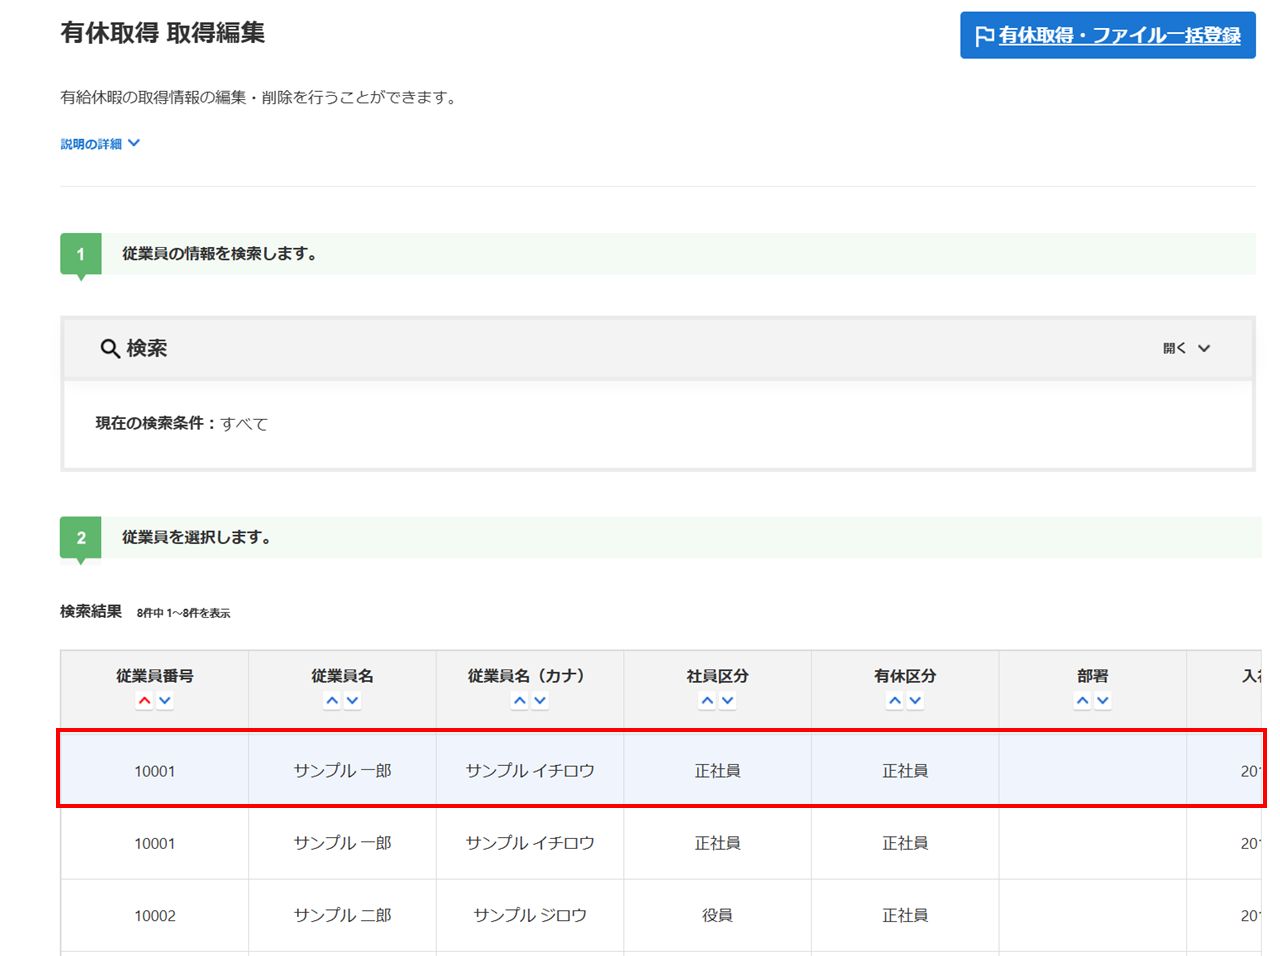This screenshot has height=956, width=1280.
Task: Select the highlighted 10001 サンプル 一郎 row
Action: click(530, 771)
